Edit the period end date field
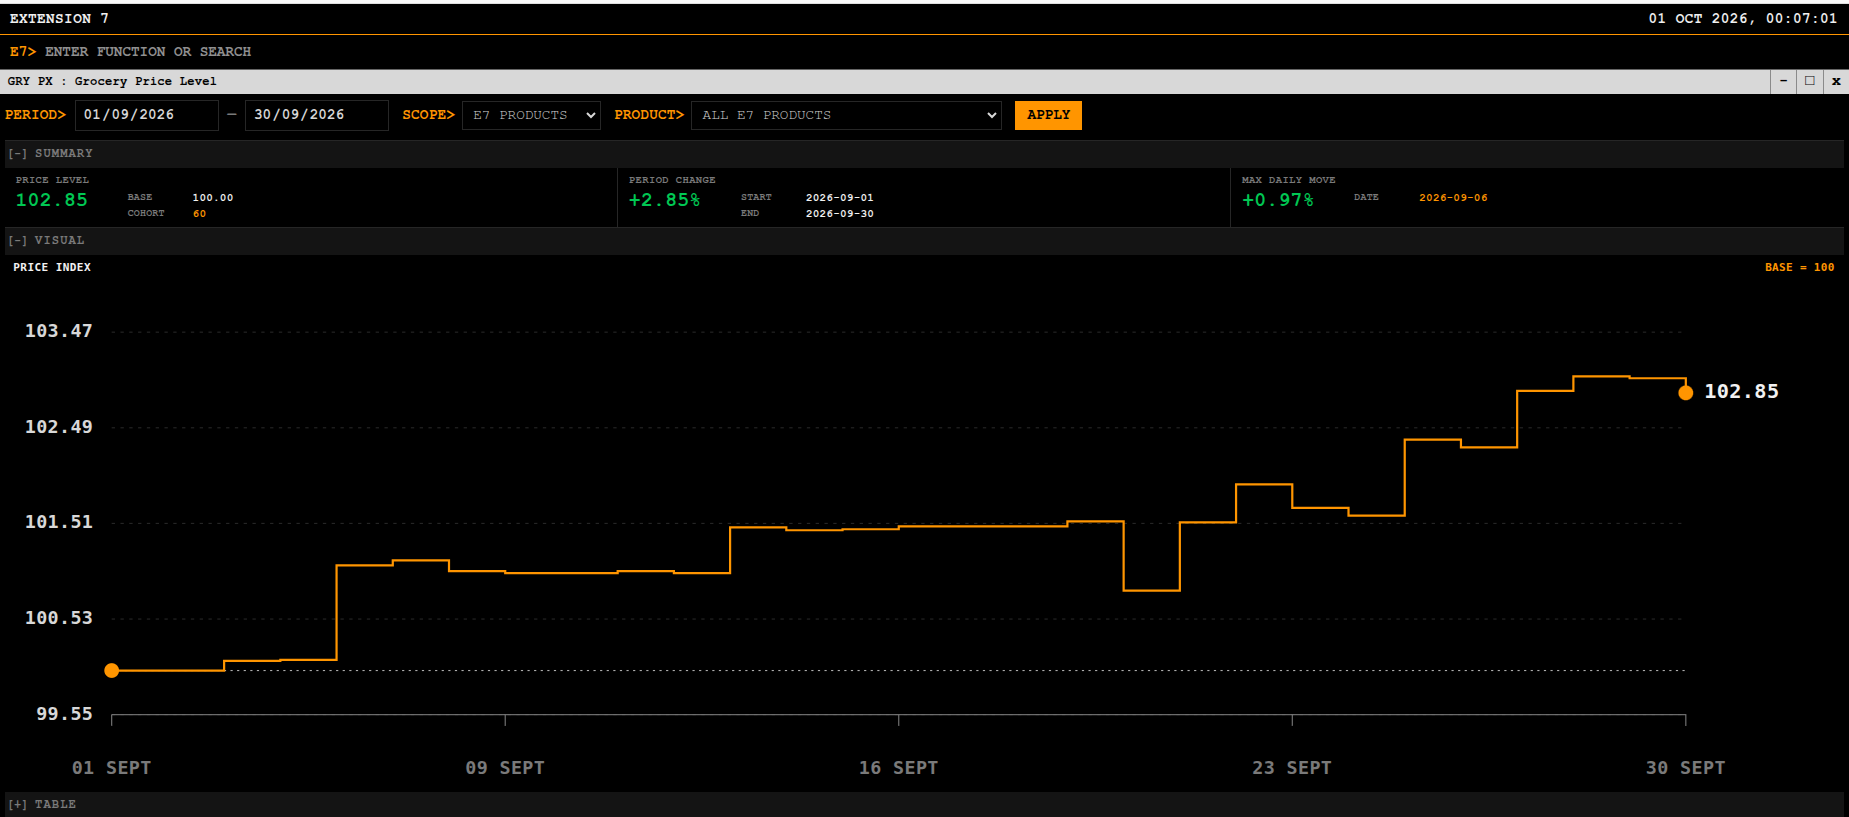1849x817 pixels. 318,115
